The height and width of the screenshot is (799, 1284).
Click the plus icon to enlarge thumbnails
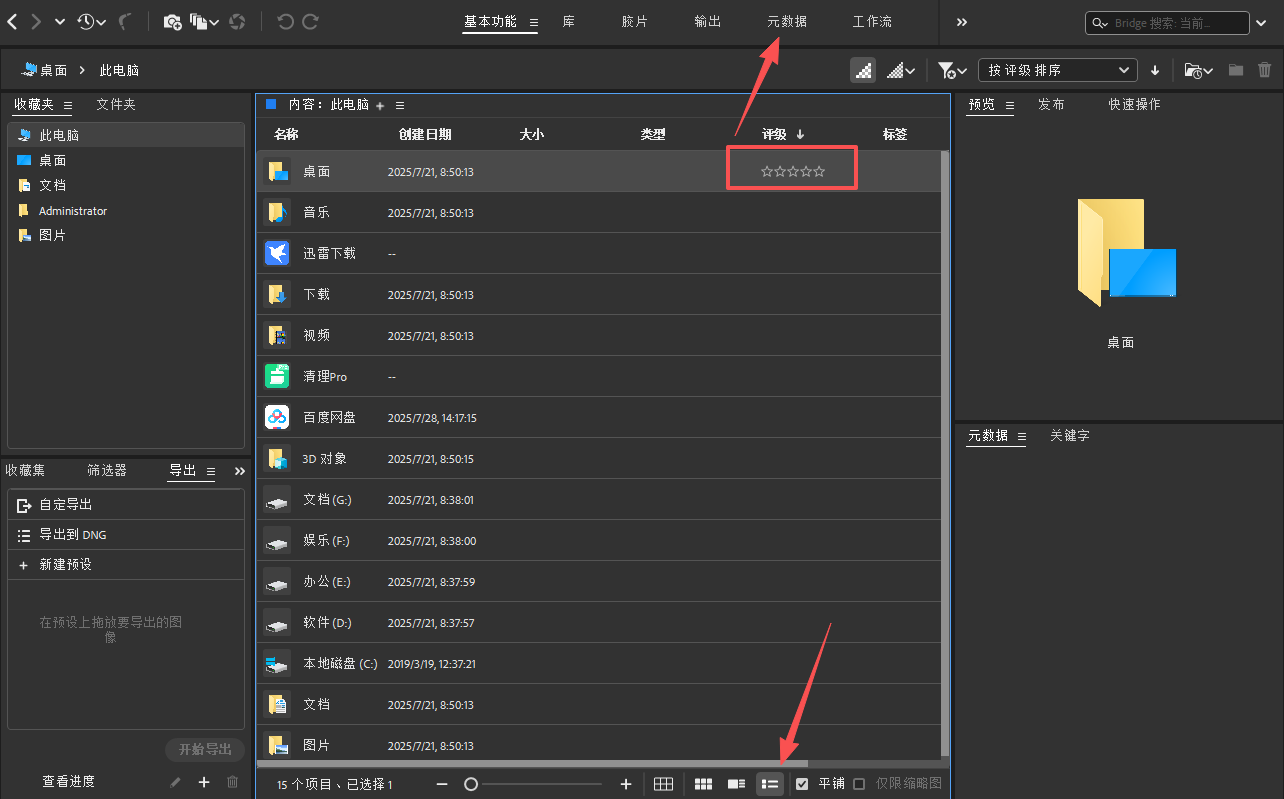[x=626, y=784]
